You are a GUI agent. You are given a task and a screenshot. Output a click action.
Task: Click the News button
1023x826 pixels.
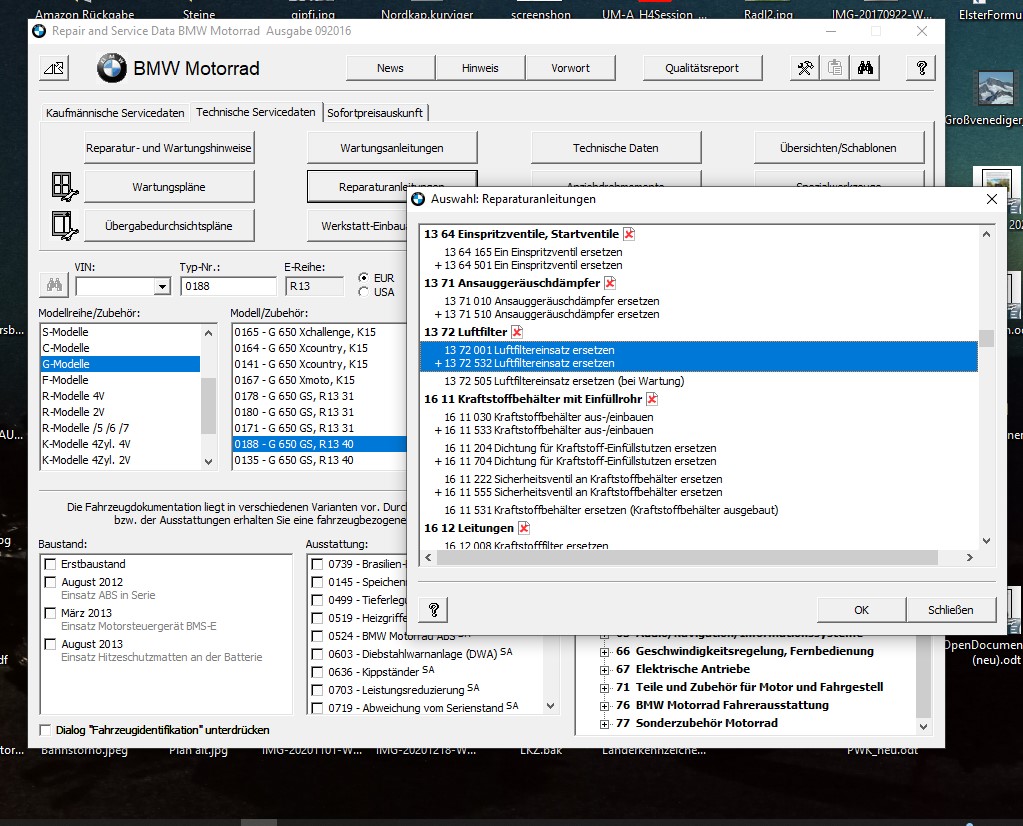point(390,68)
